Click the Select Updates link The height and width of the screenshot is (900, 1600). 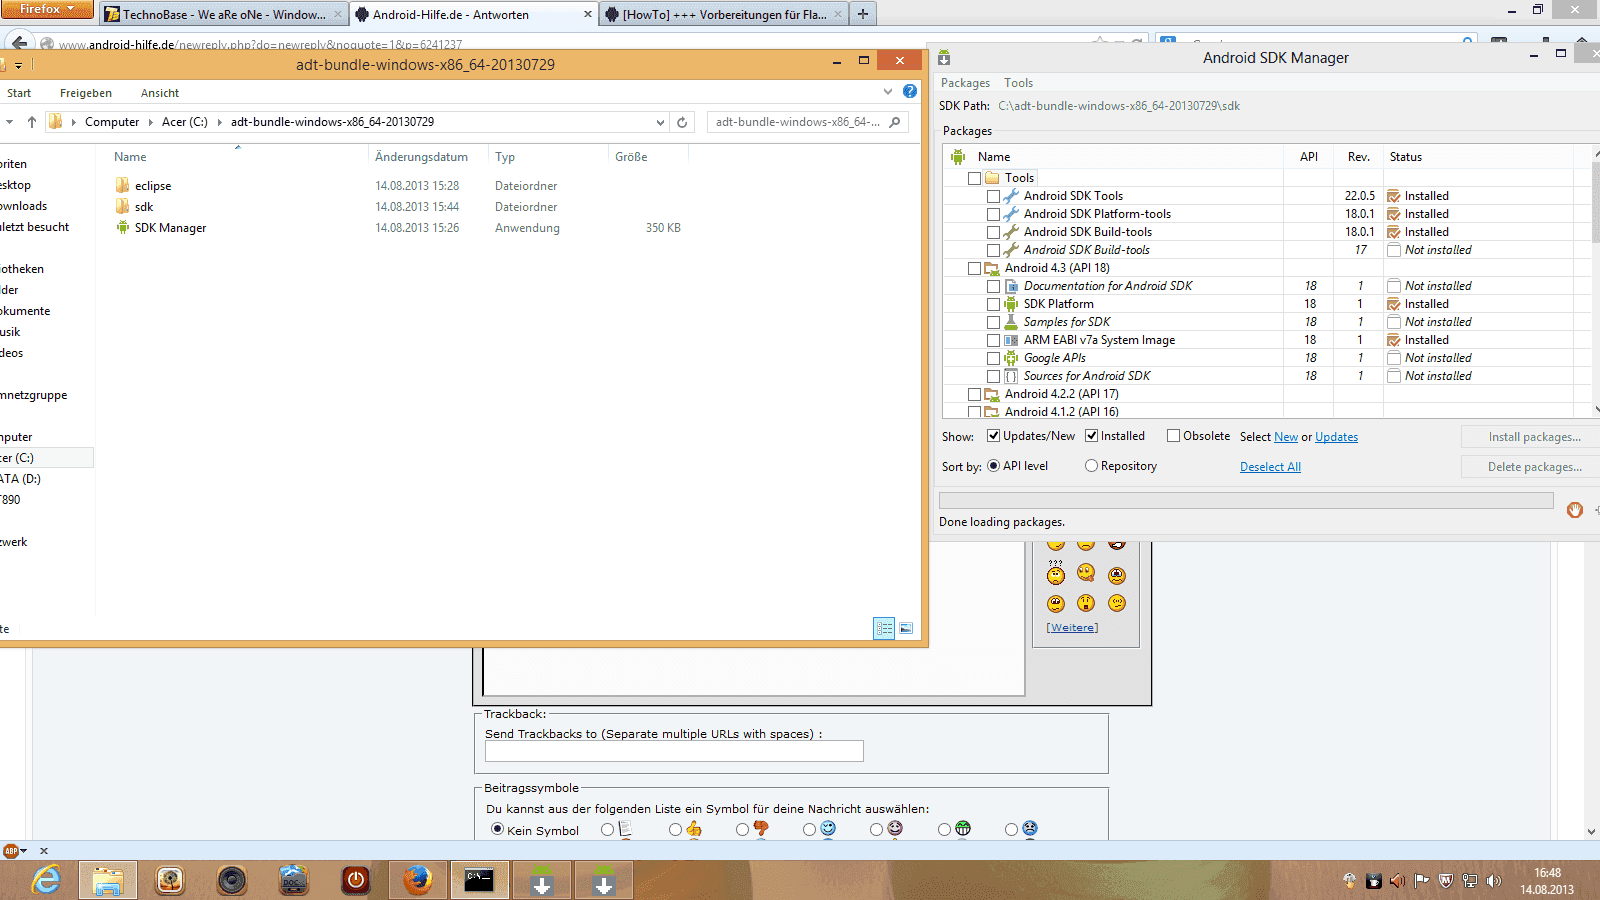[x=1336, y=437]
